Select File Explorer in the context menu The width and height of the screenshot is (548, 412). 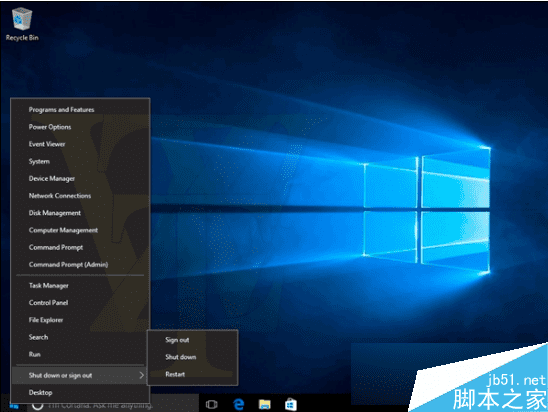(x=81, y=320)
